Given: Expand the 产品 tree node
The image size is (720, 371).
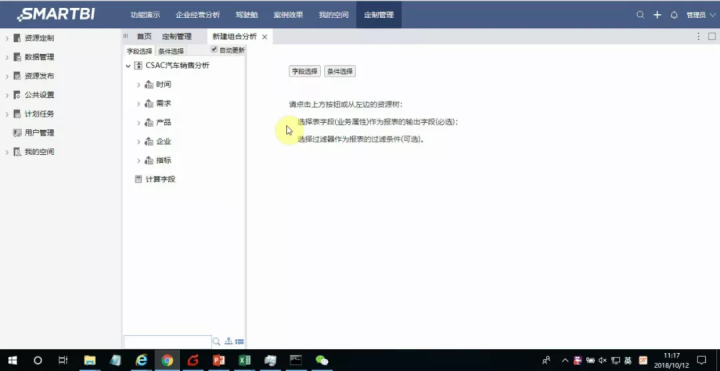Looking at the screenshot, I should coord(138,123).
